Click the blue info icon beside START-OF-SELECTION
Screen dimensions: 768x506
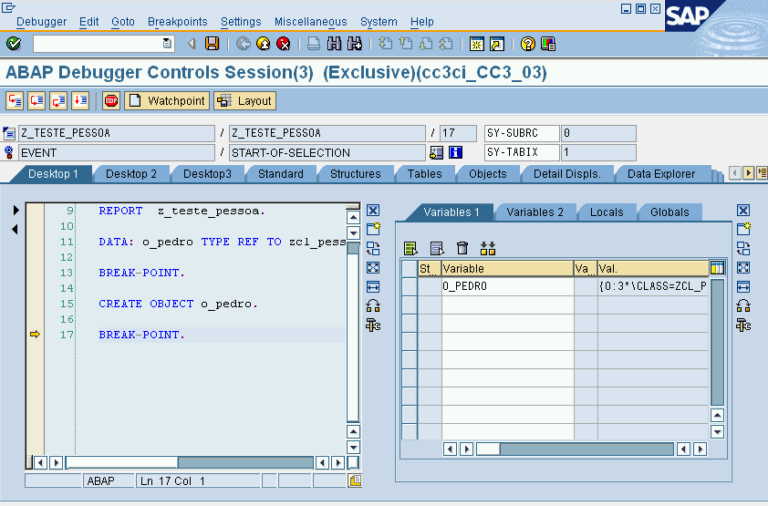pyautogui.click(x=455, y=153)
